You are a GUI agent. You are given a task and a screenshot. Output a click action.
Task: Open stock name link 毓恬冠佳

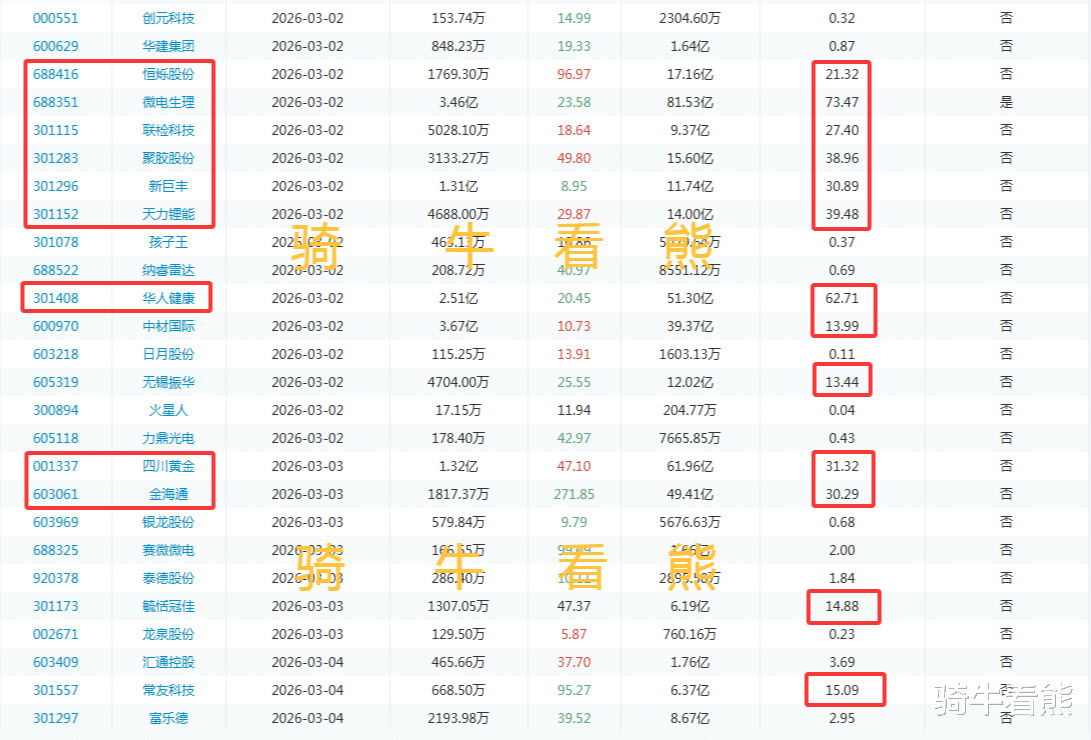tap(168, 606)
